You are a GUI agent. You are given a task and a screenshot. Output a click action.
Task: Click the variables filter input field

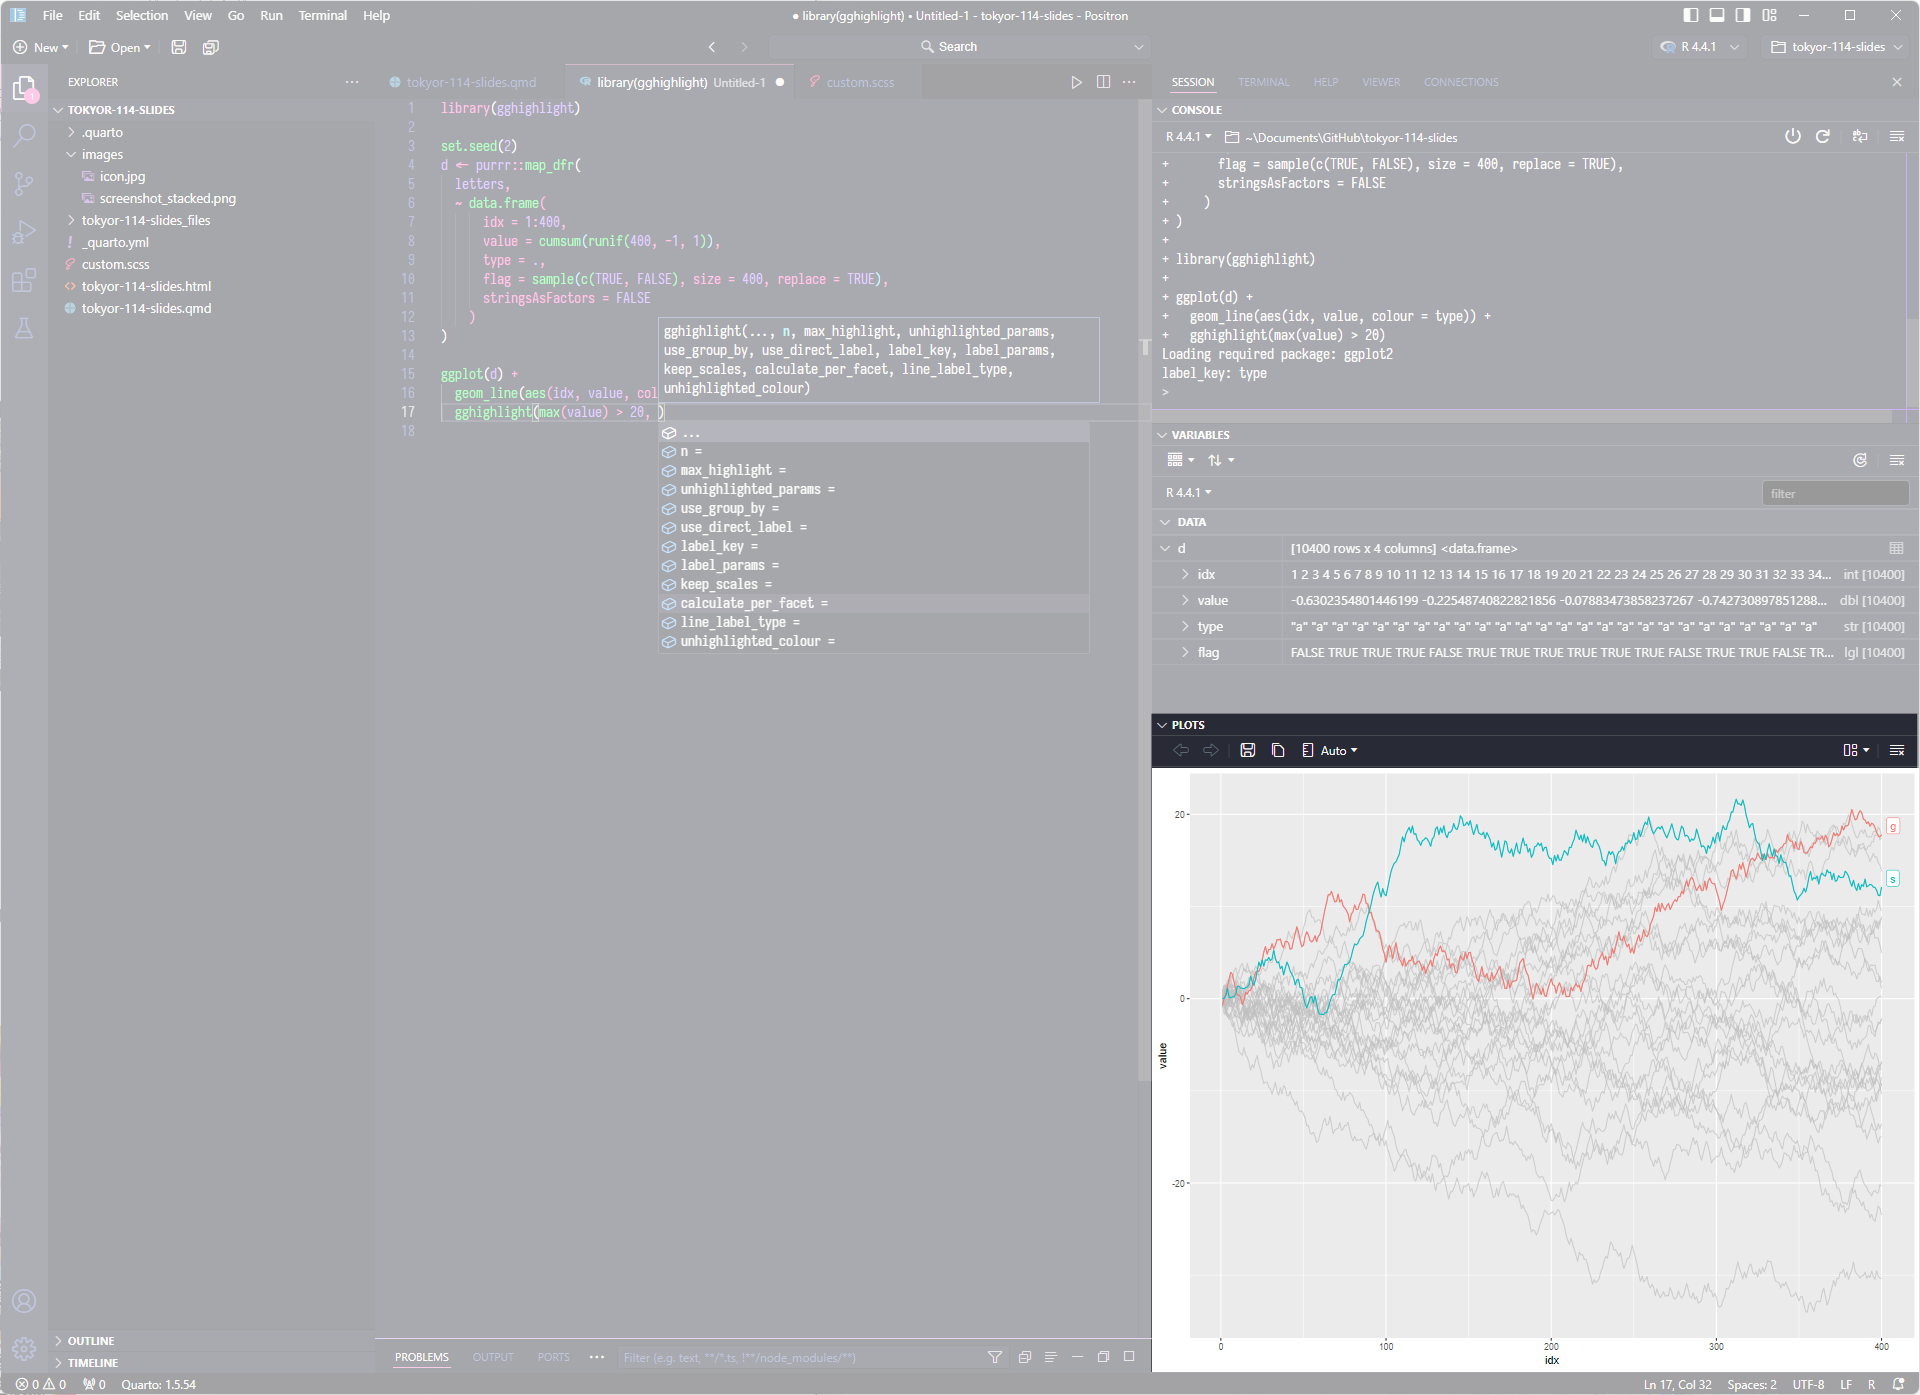pos(1835,493)
